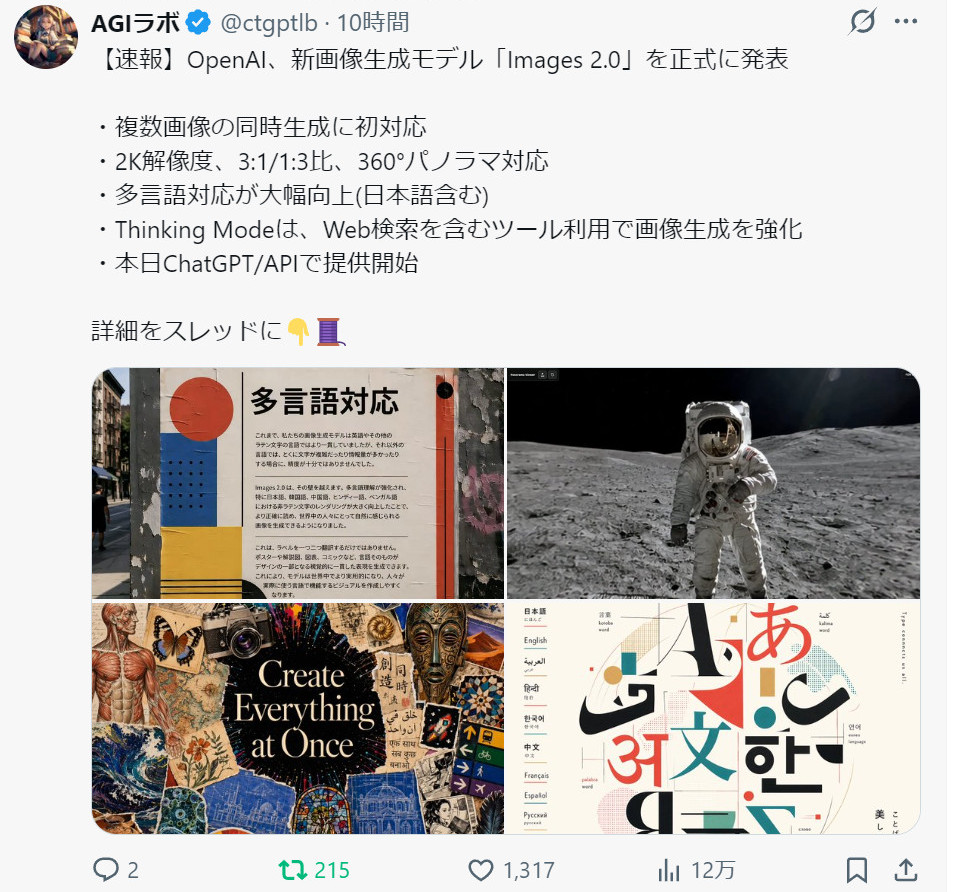Open the share upload icon

click(x=906, y=869)
